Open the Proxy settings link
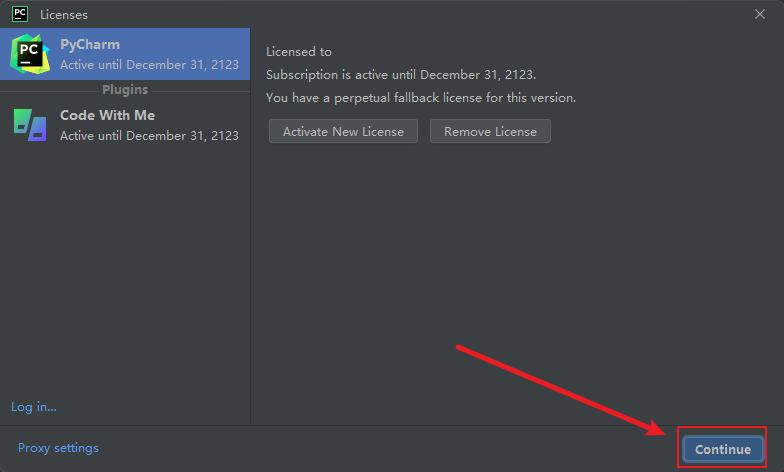Viewport: 784px width, 472px height. [58, 448]
